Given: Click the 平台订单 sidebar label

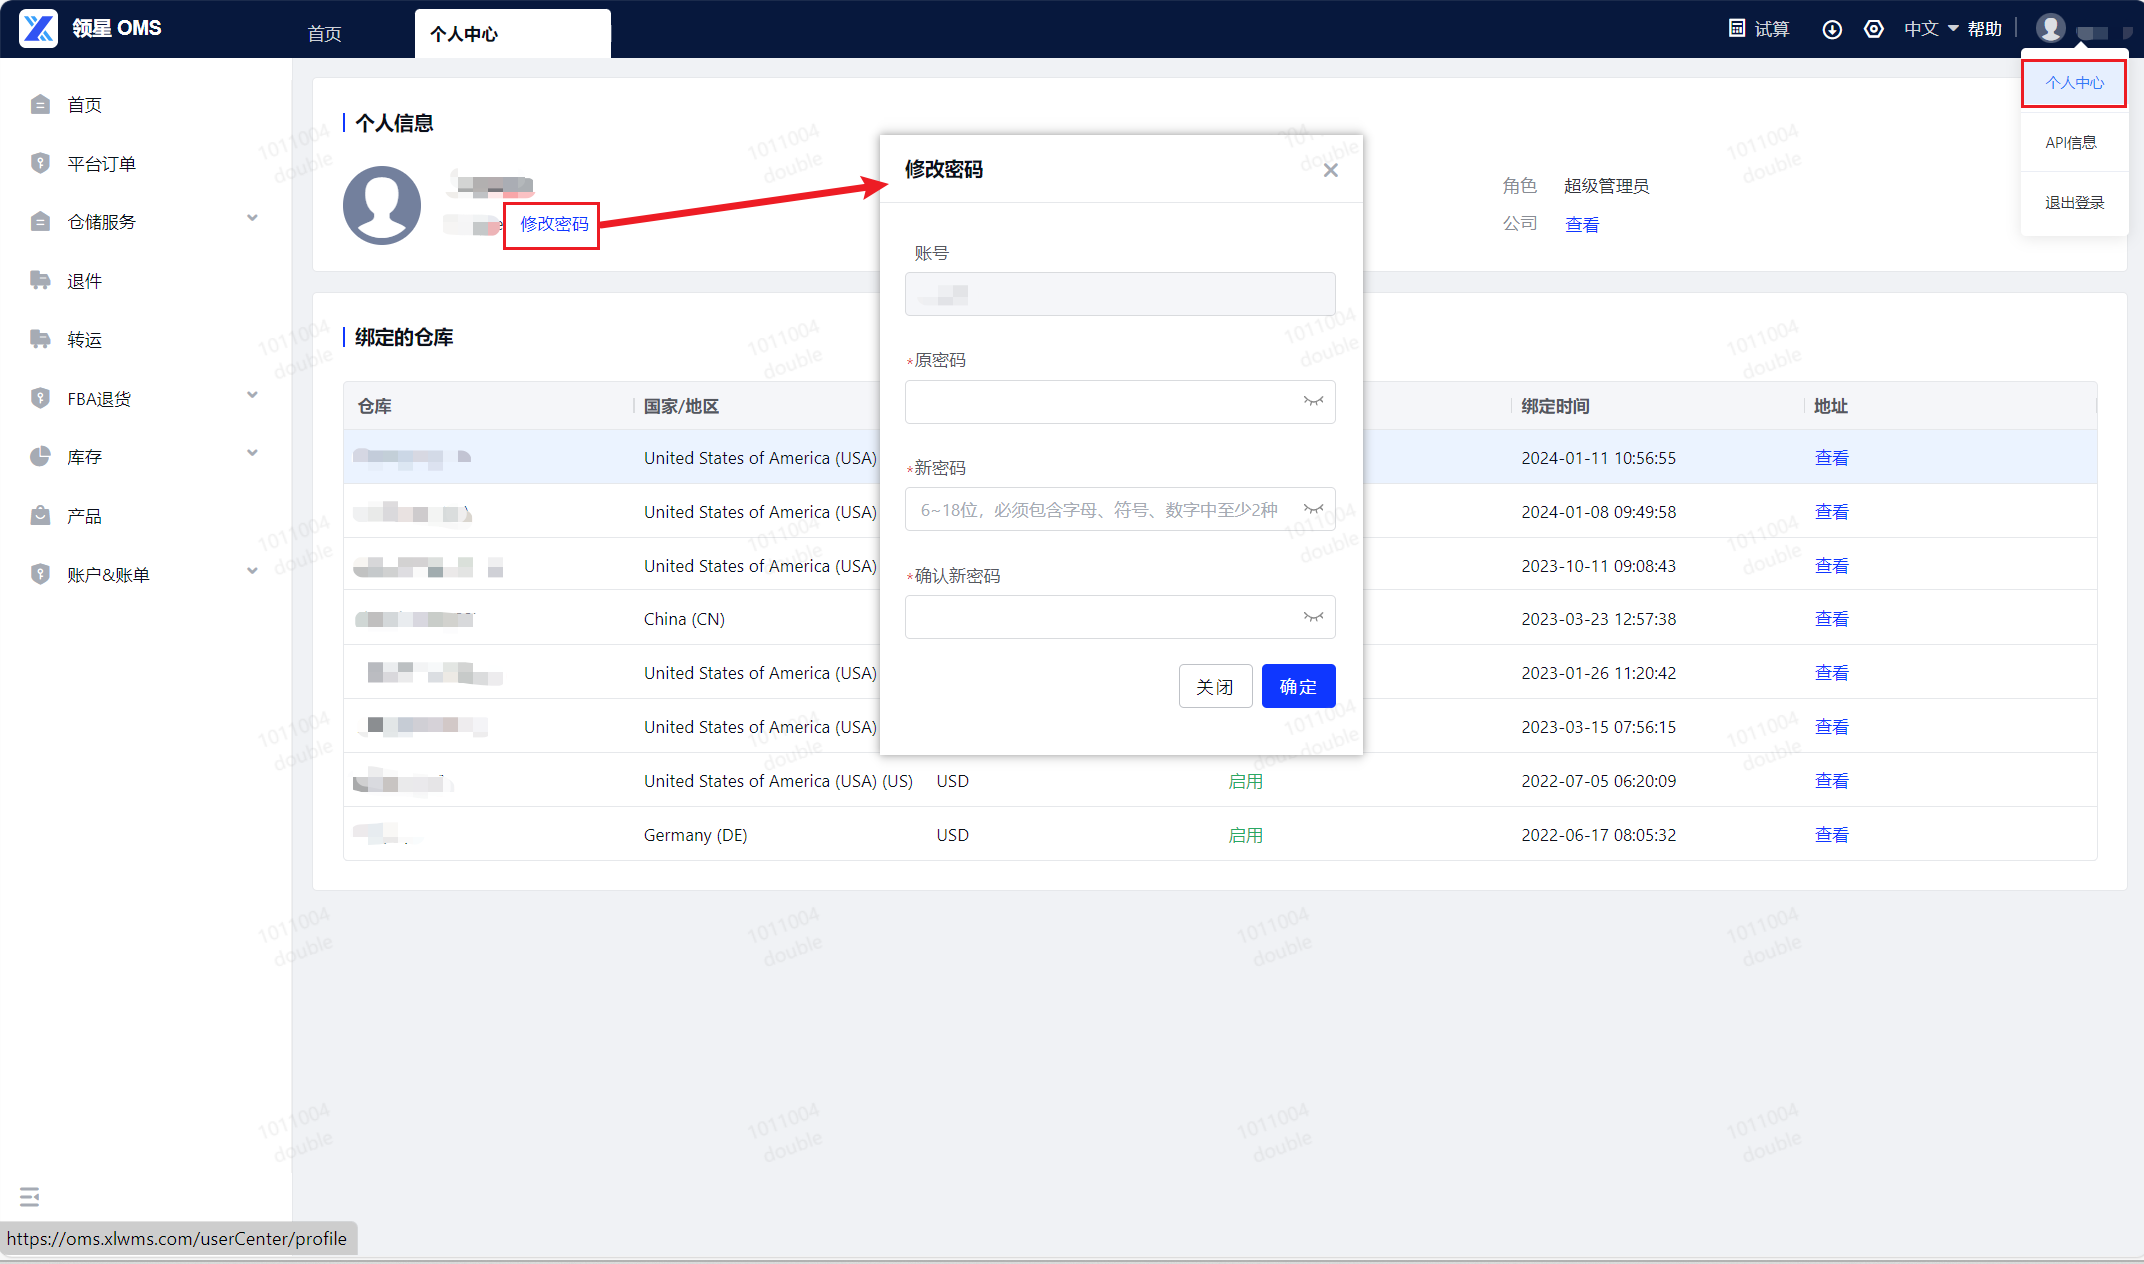Looking at the screenshot, I should click(x=101, y=164).
